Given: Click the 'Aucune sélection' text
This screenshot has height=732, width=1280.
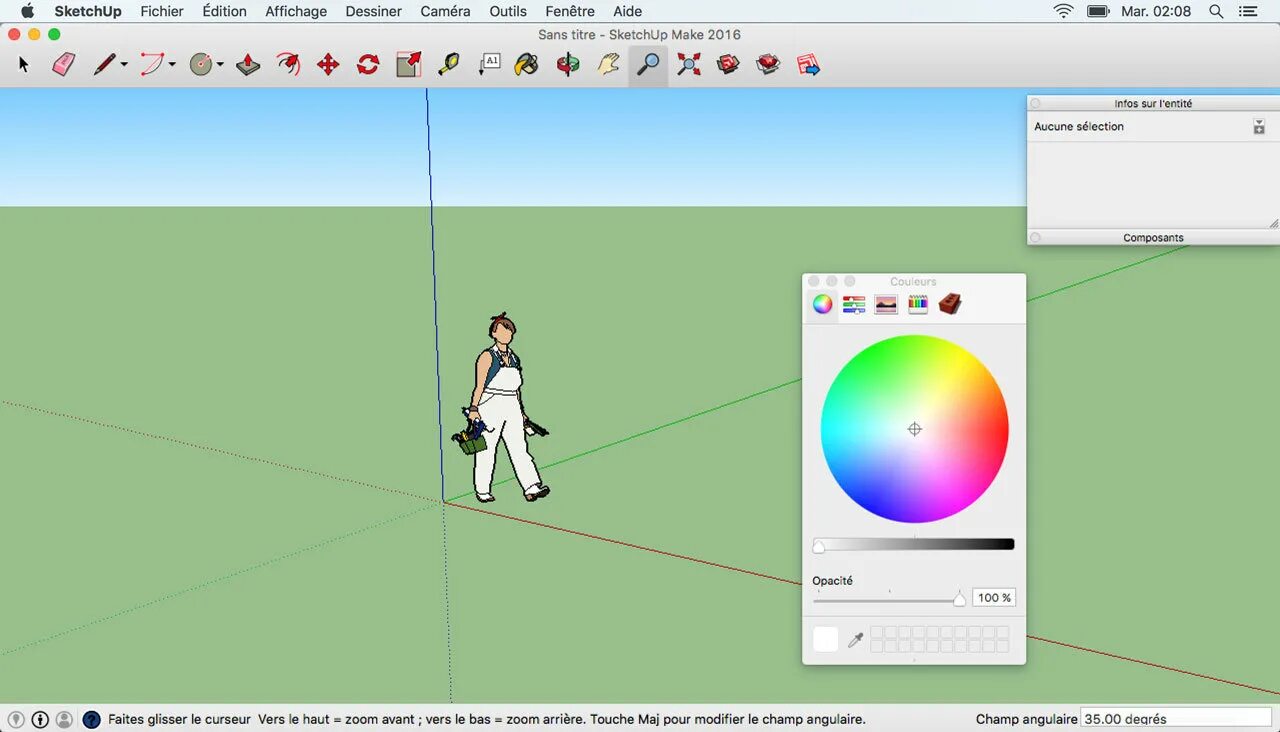Looking at the screenshot, I should 1079,127.
